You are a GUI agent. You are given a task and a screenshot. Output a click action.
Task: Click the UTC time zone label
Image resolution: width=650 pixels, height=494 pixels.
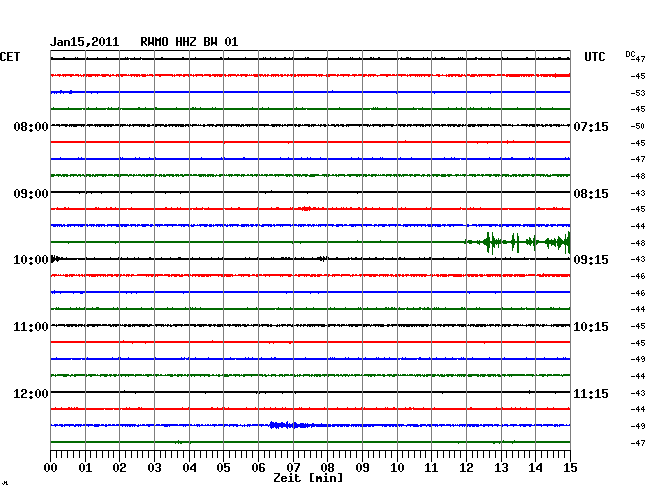594,57
